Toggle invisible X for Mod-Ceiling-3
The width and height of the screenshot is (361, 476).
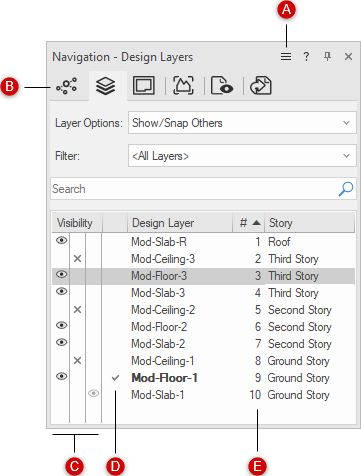[x=77, y=258]
